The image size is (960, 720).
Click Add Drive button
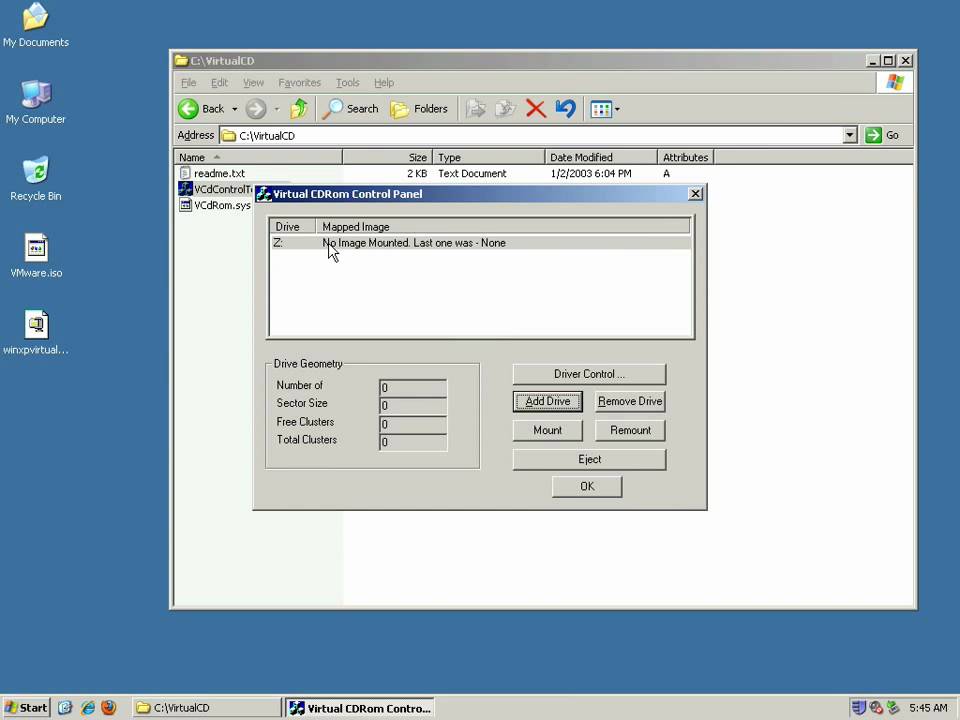click(x=548, y=402)
